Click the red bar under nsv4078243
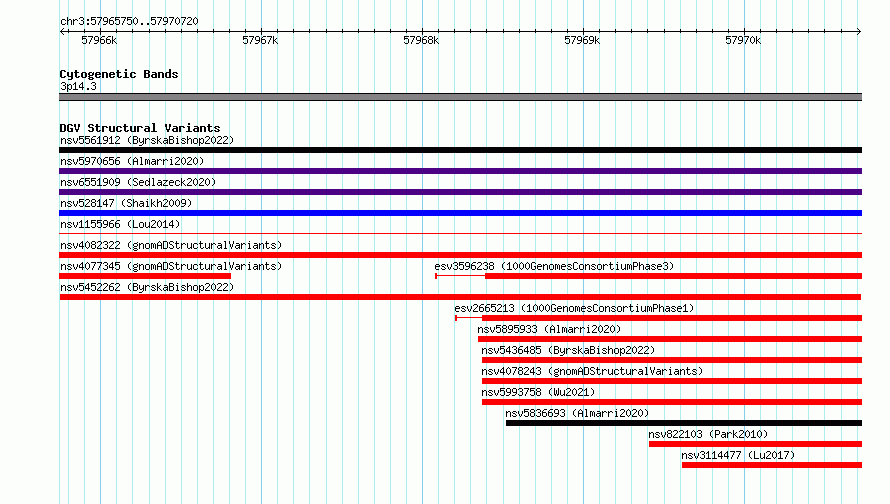Viewport: 890px width, 504px height. tap(672, 381)
